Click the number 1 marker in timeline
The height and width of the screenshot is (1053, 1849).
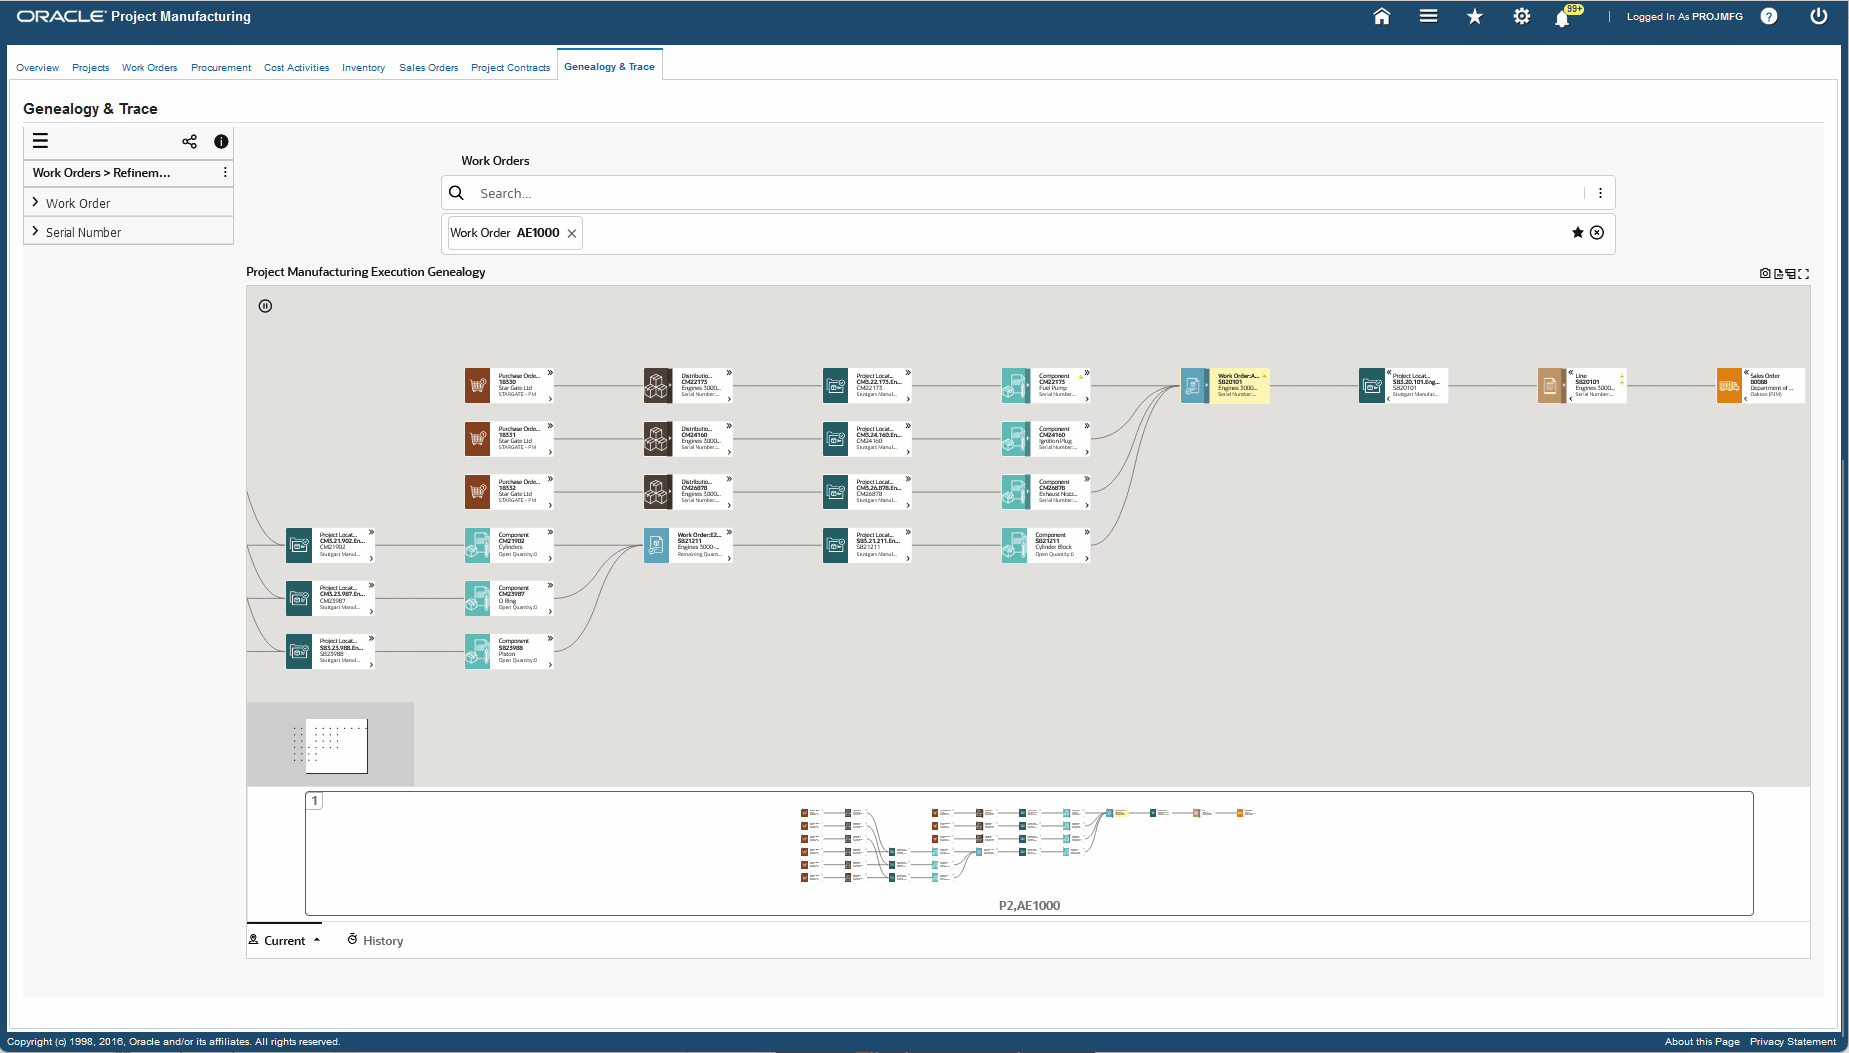pos(314,801)
